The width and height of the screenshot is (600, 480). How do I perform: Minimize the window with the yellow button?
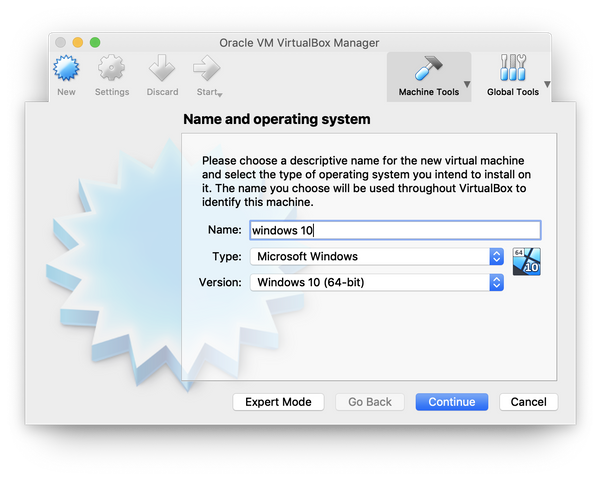(x=77, y=42)
